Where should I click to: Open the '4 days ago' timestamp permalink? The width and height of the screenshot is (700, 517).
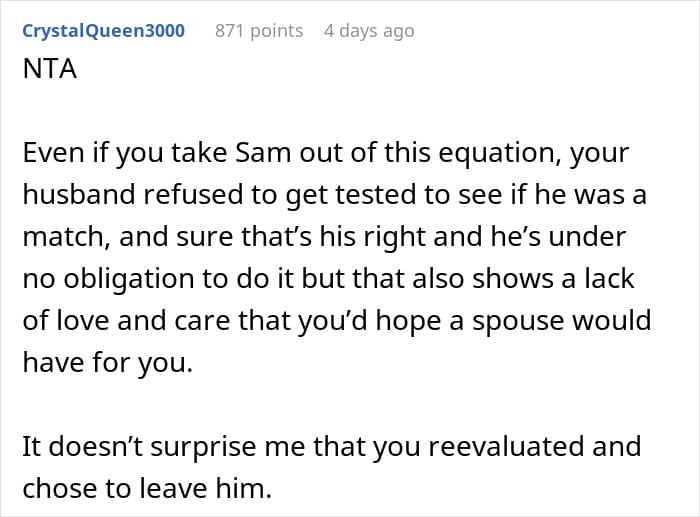[368, 30]
